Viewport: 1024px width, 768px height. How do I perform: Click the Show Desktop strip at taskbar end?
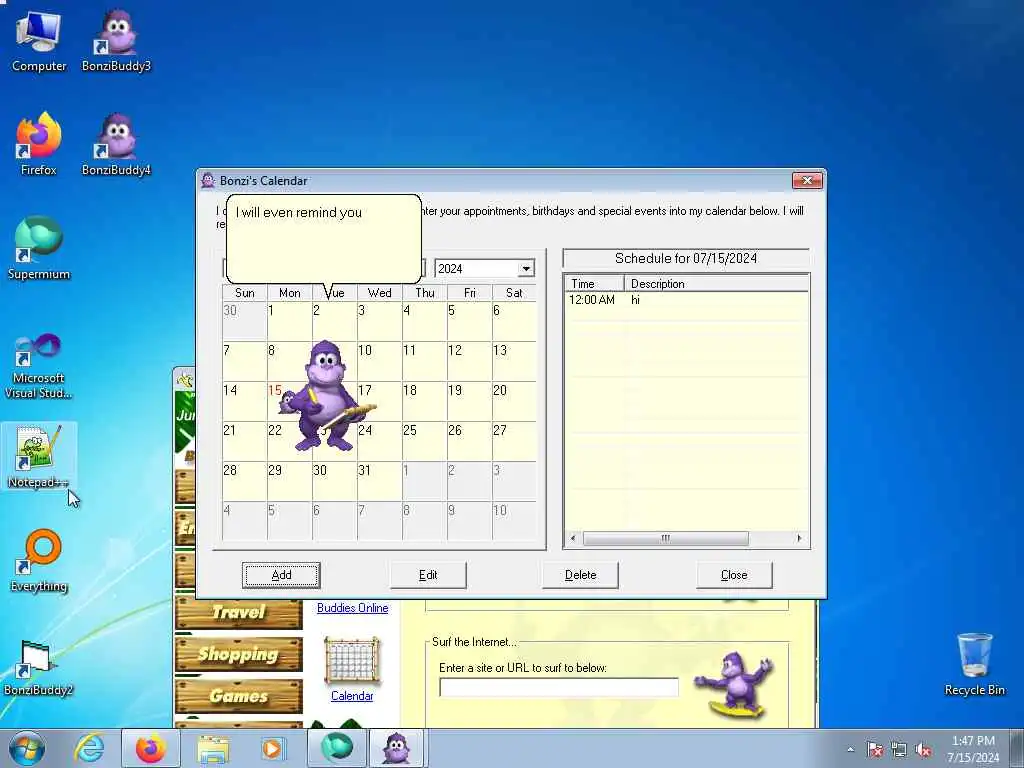point(1017,748)
